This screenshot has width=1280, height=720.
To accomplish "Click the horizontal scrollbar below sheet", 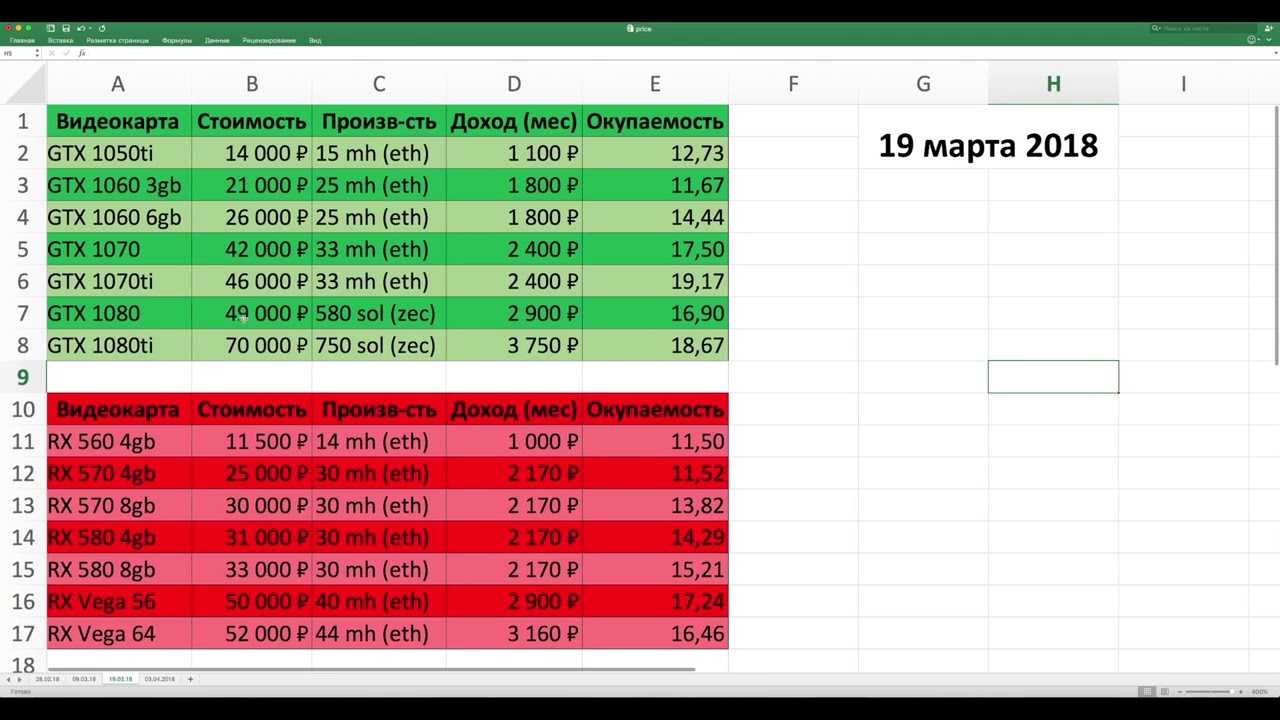I will click(x=371, y=669).
